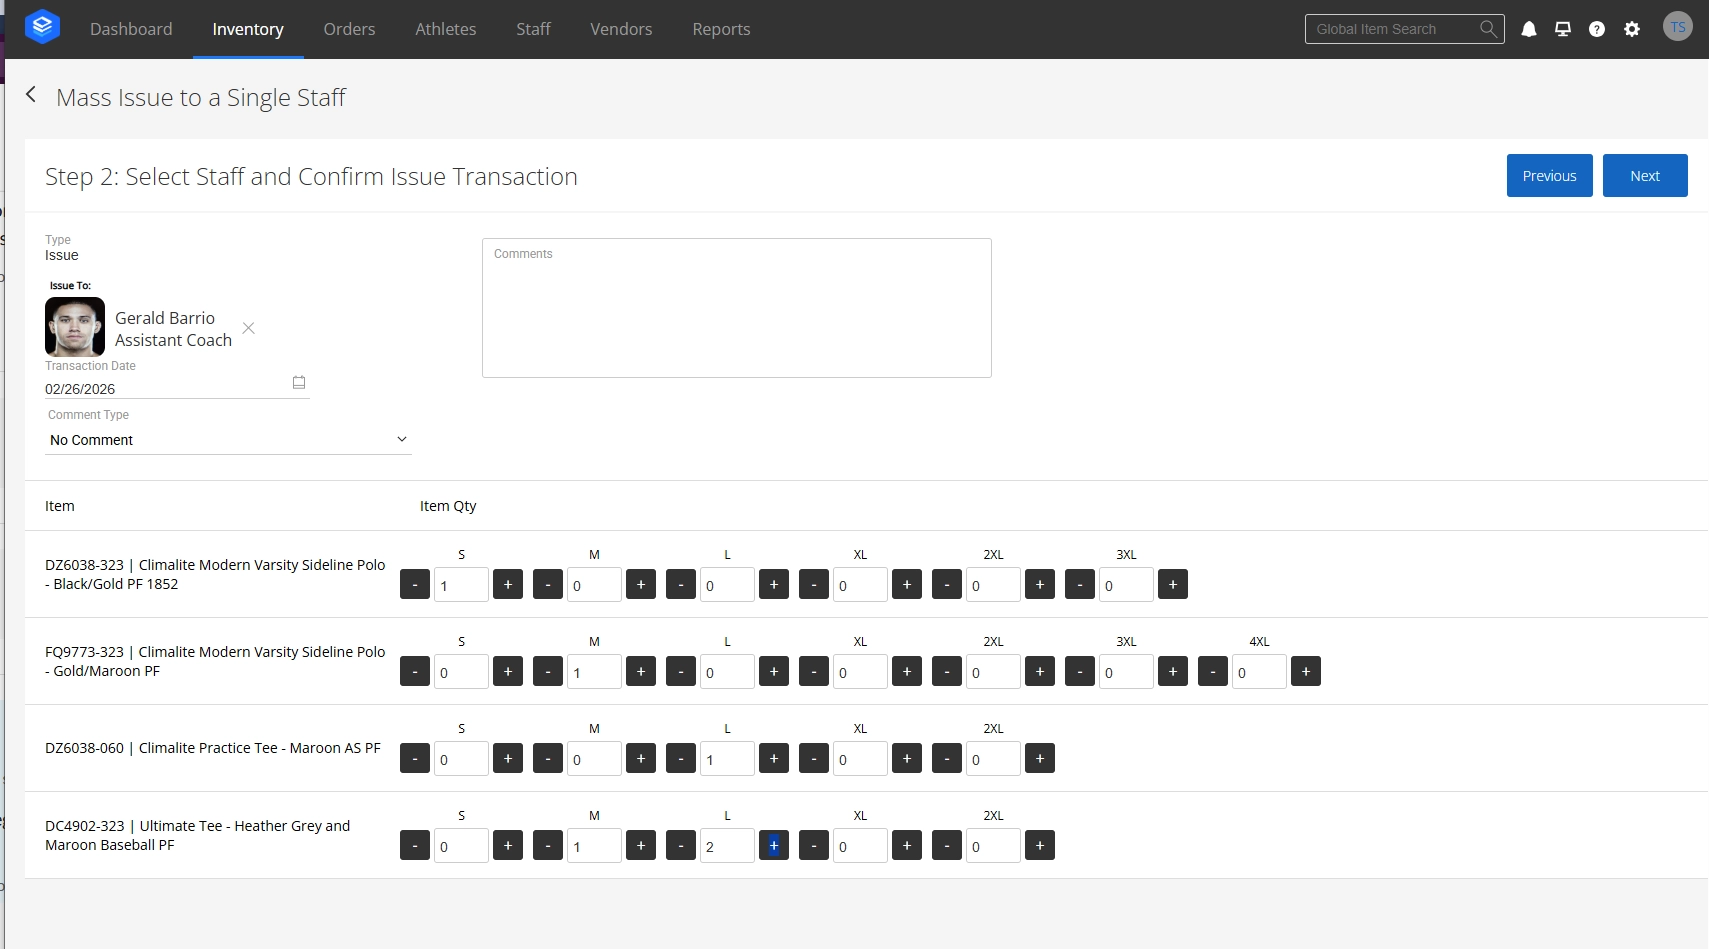Click the app logo in the top bar
1709x949 pixels.
[x=42, y=27]
